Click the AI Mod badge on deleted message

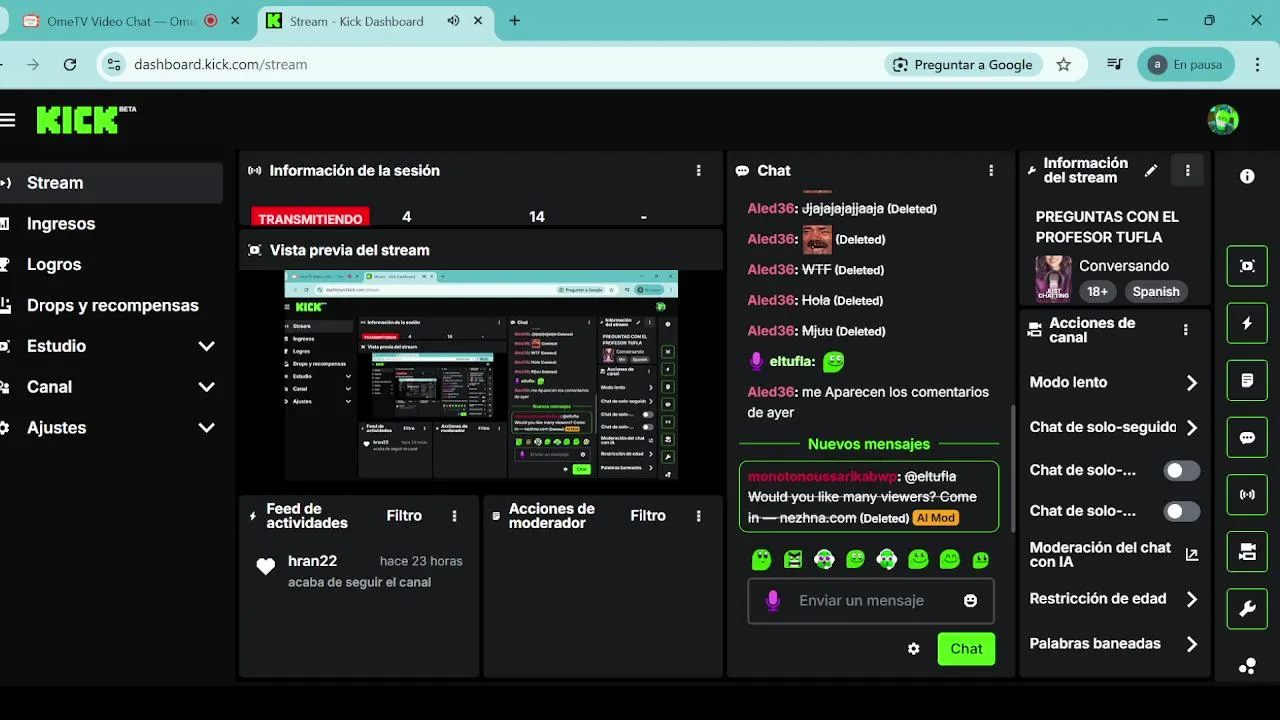pos(936,518)
